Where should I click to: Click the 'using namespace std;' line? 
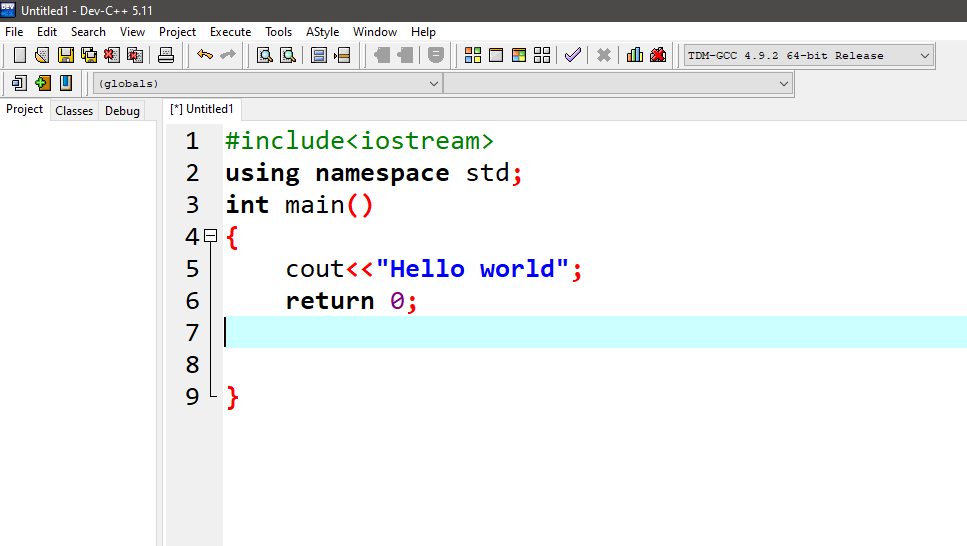pyautogui.click(x=374, y=173)
